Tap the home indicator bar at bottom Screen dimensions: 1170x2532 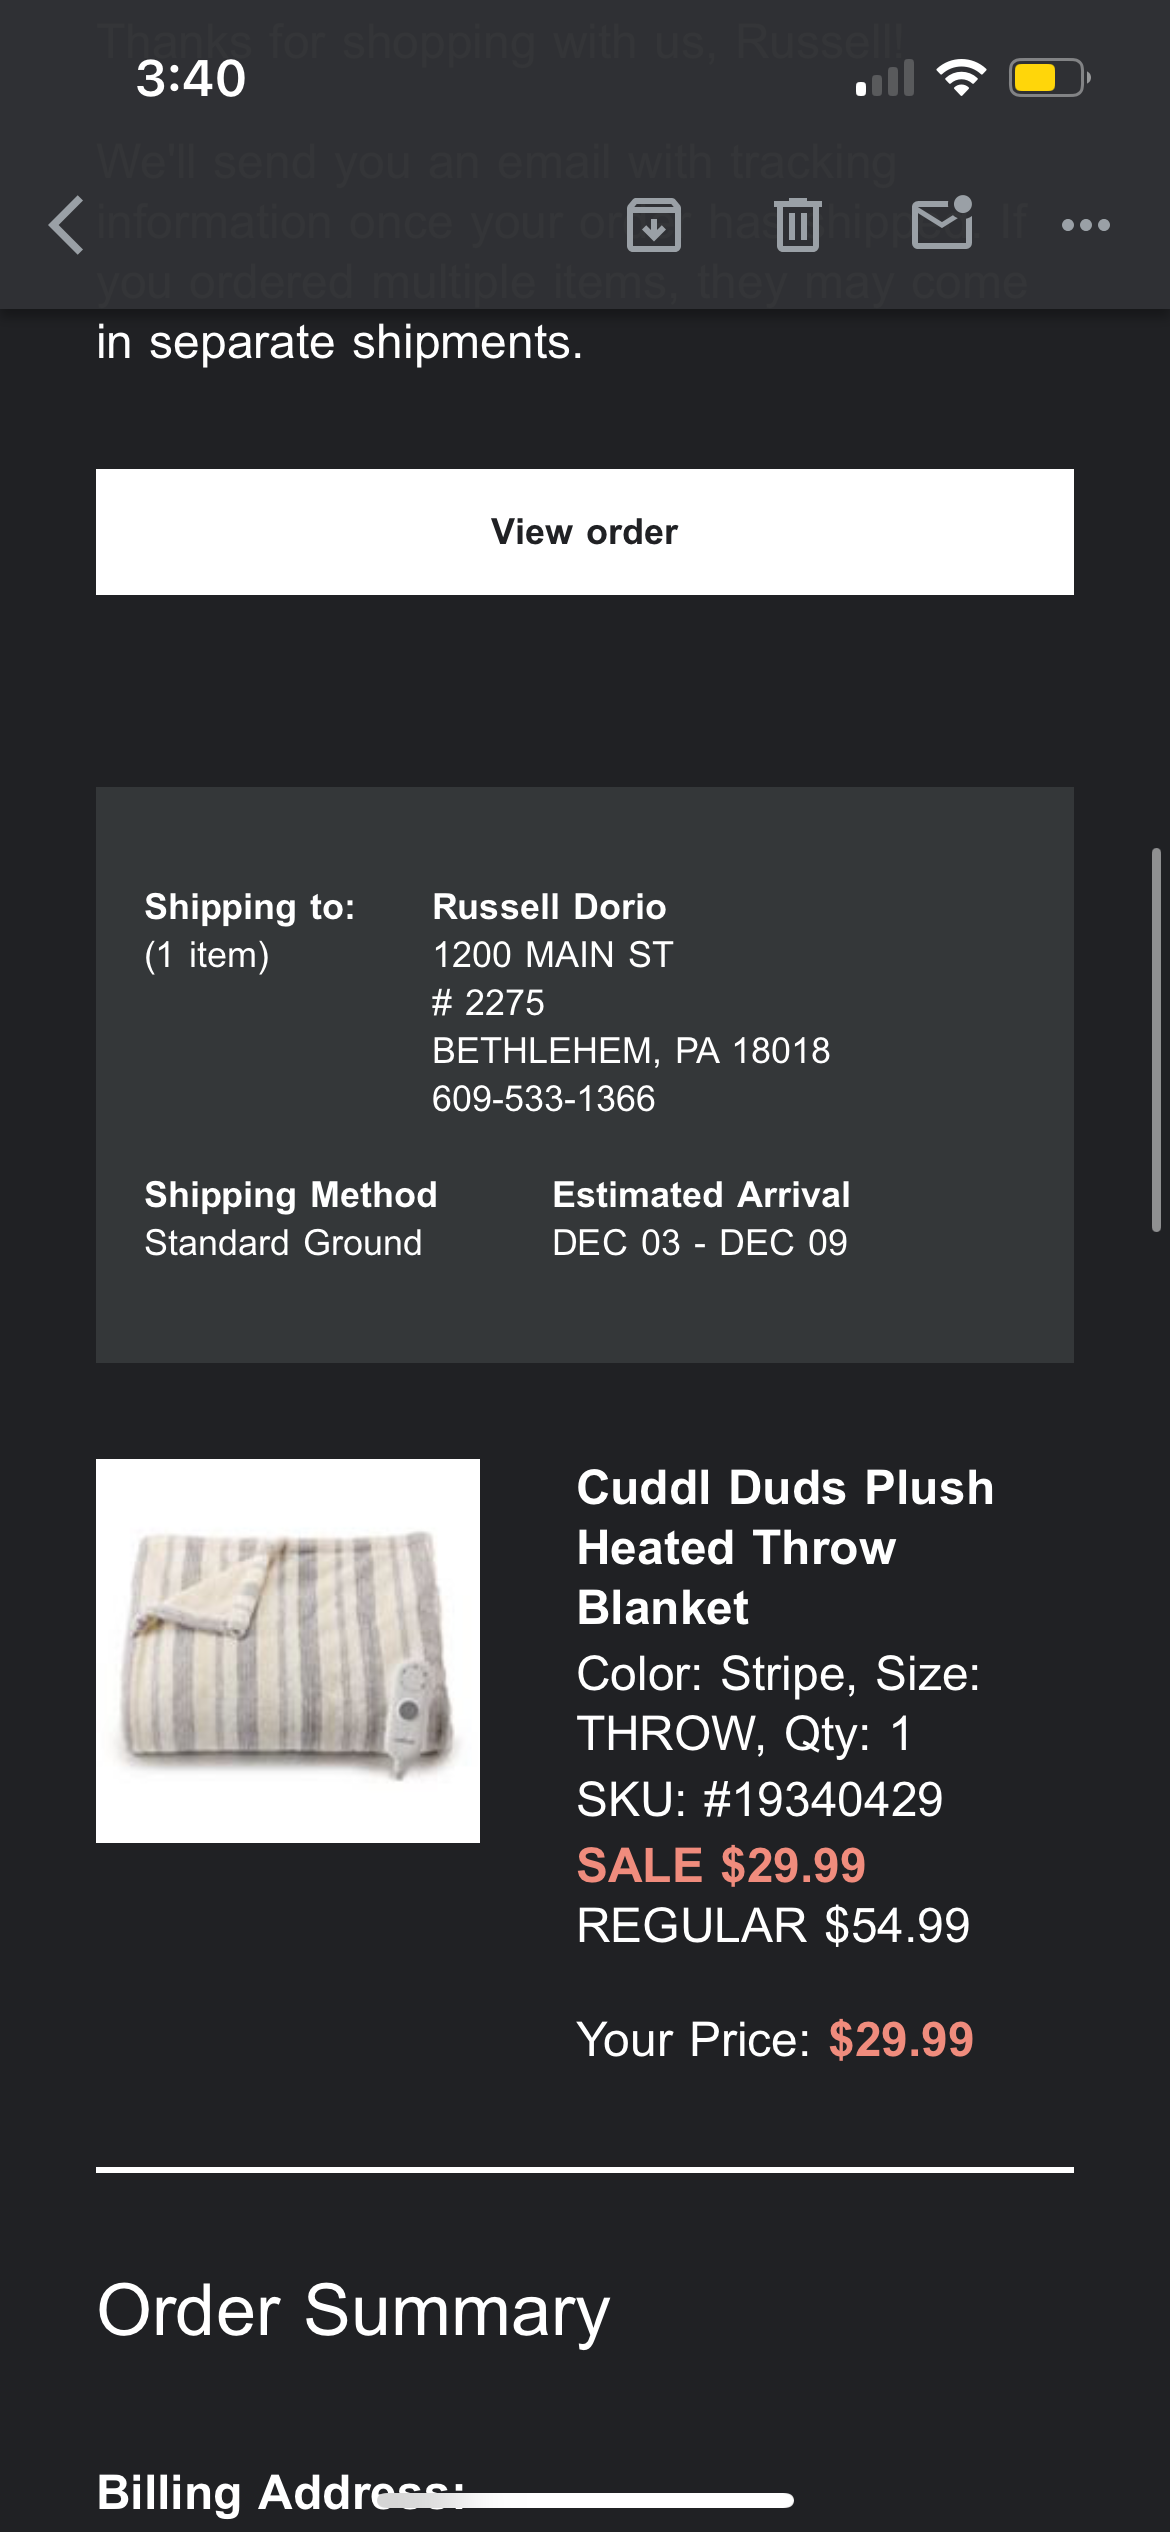(x=585, y=2501)
